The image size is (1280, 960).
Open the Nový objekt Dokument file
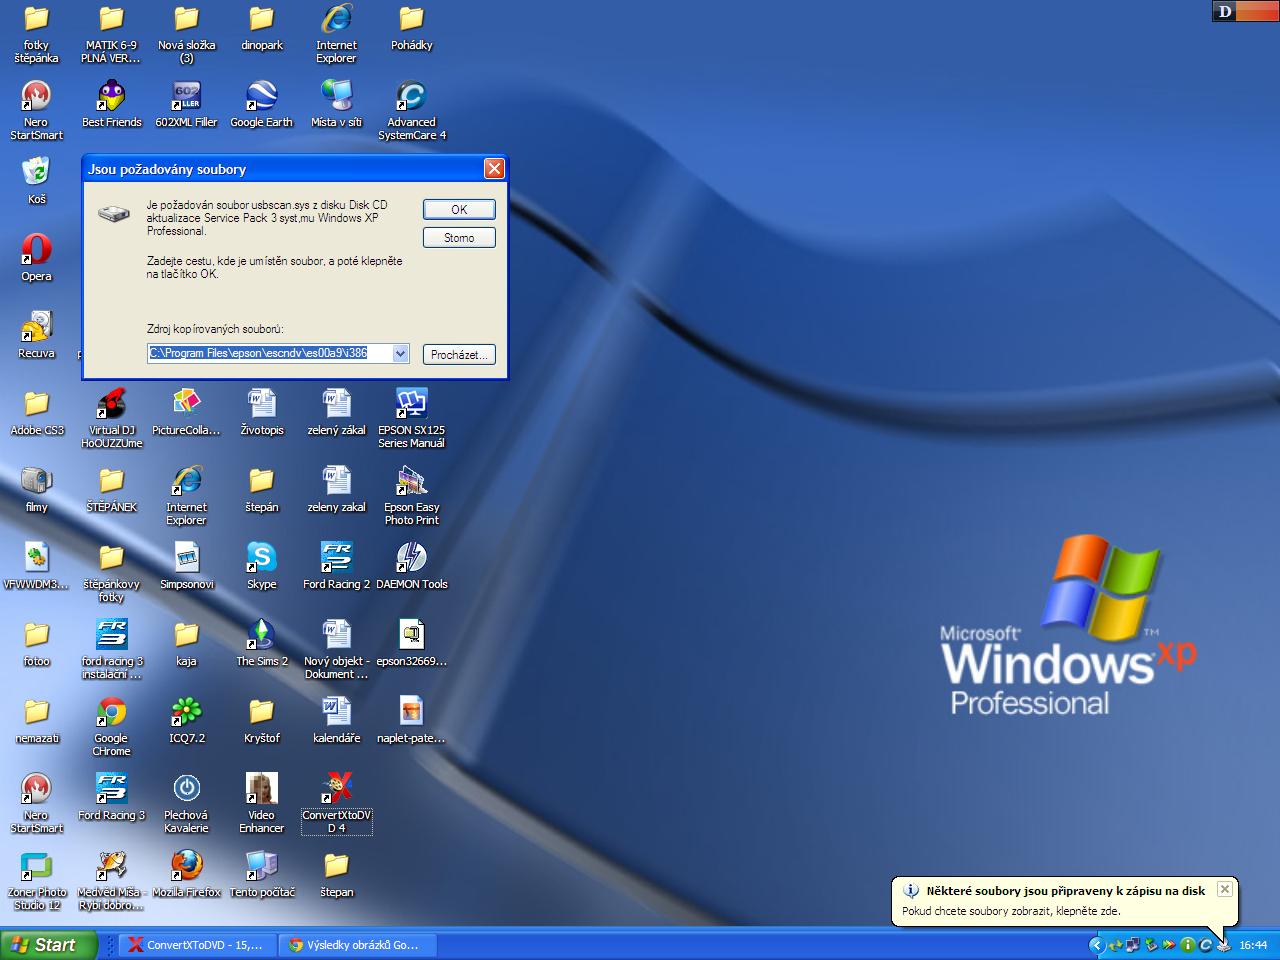click(x=337, y=649)
